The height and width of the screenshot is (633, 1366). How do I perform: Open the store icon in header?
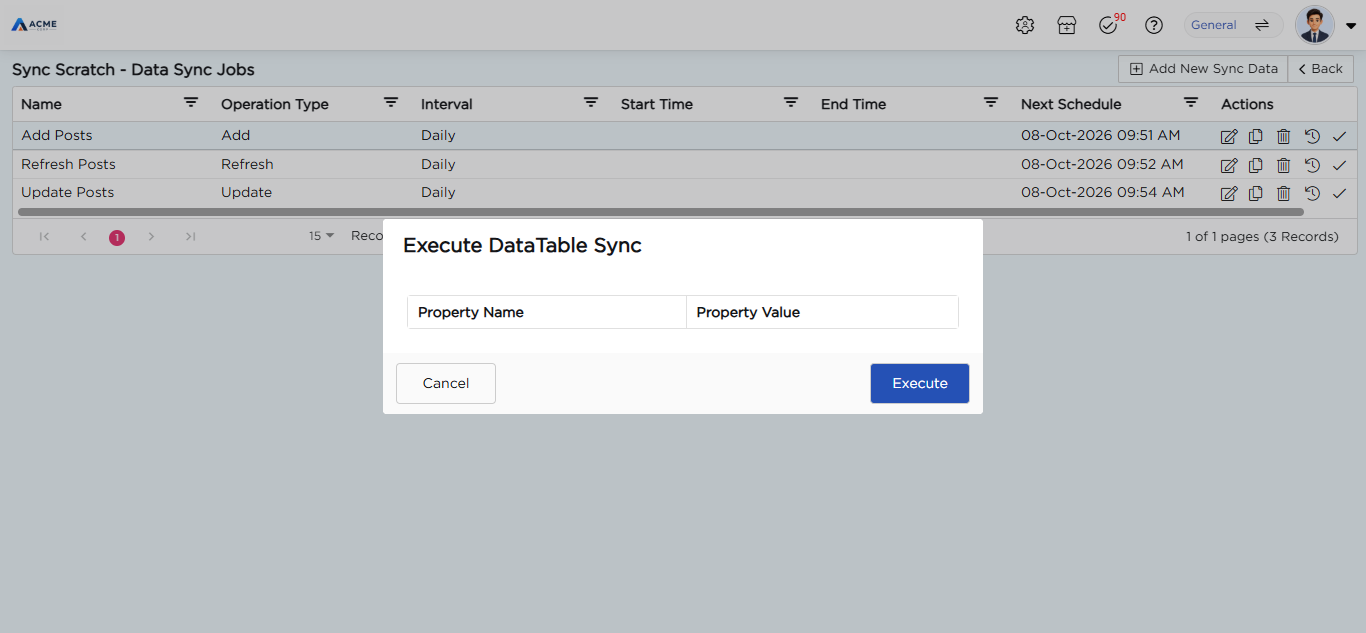pos(1067,25)
